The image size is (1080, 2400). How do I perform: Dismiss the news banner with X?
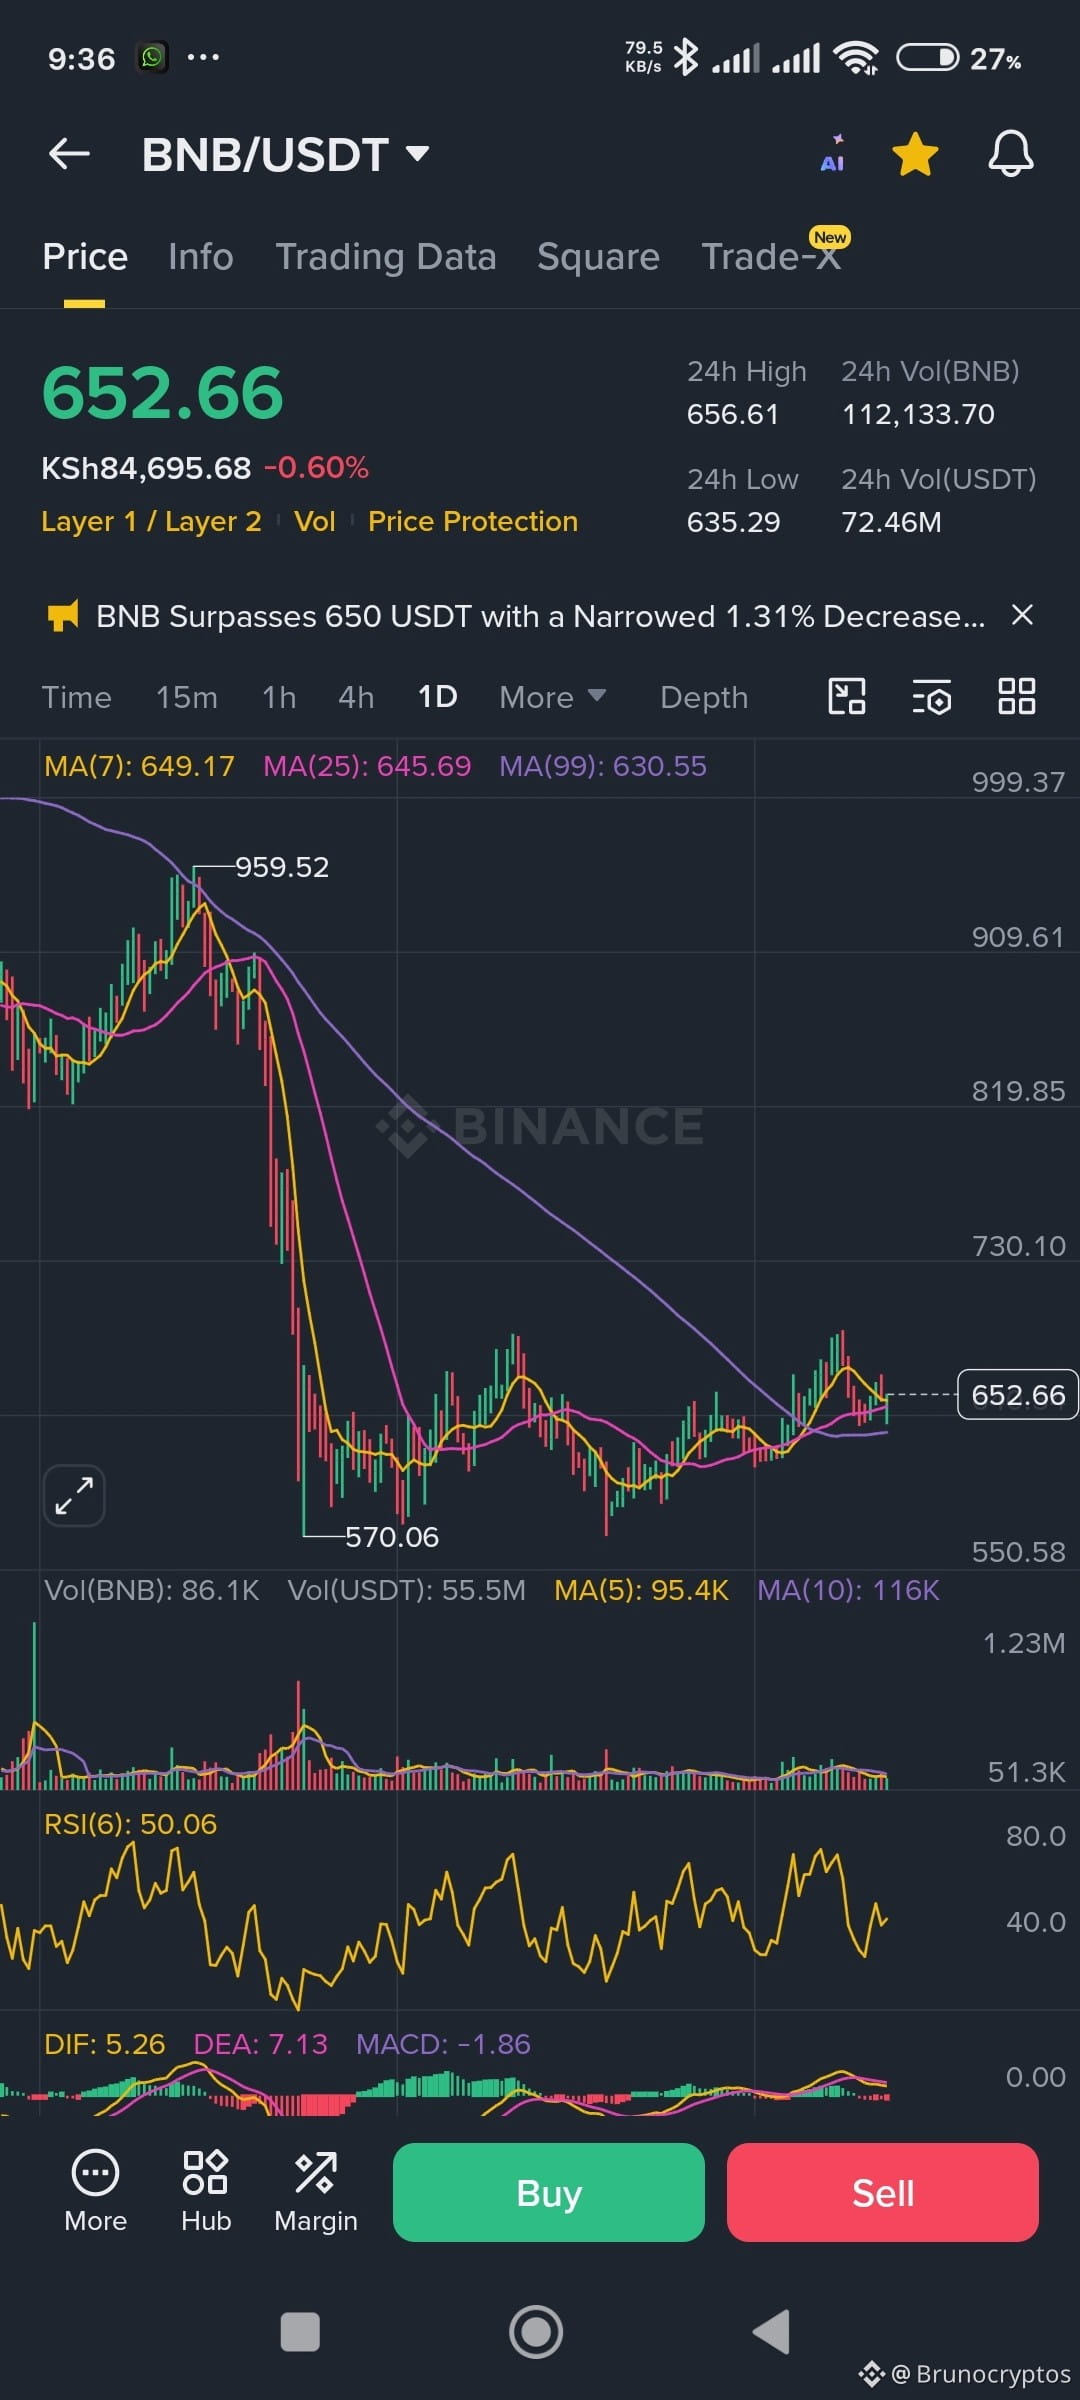1022,615
